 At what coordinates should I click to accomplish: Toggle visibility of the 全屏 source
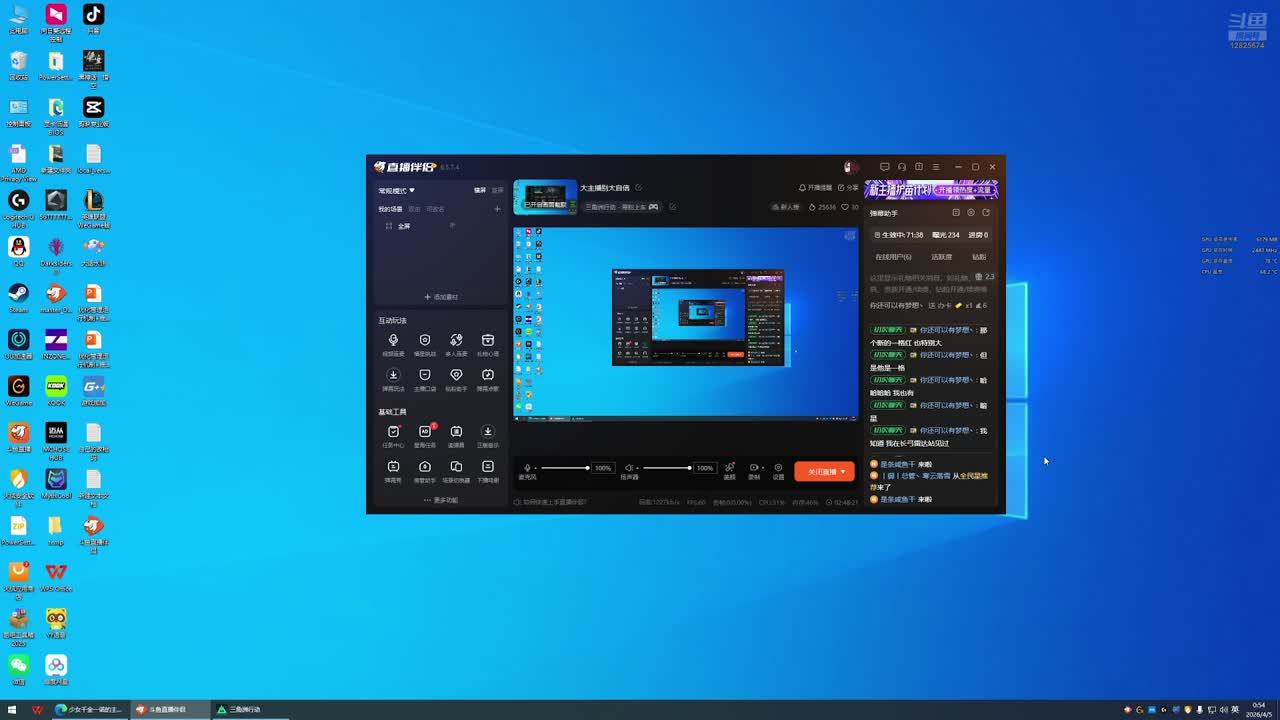452,226
